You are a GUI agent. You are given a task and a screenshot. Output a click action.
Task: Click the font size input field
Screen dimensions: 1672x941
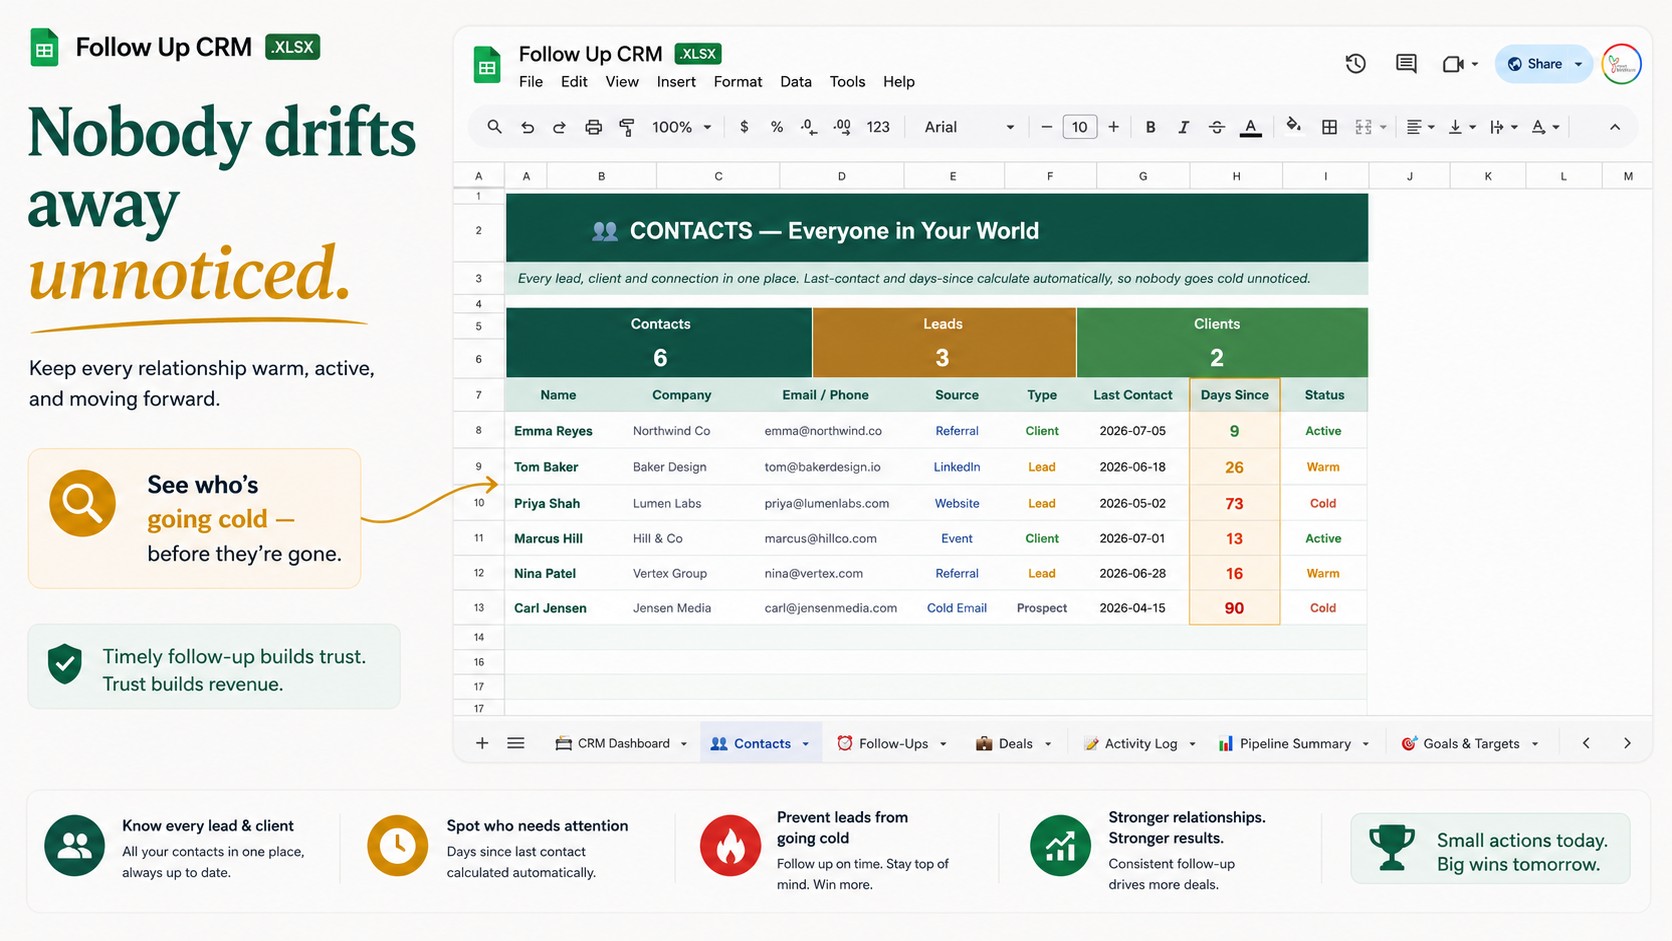[x=1079, y=127]
